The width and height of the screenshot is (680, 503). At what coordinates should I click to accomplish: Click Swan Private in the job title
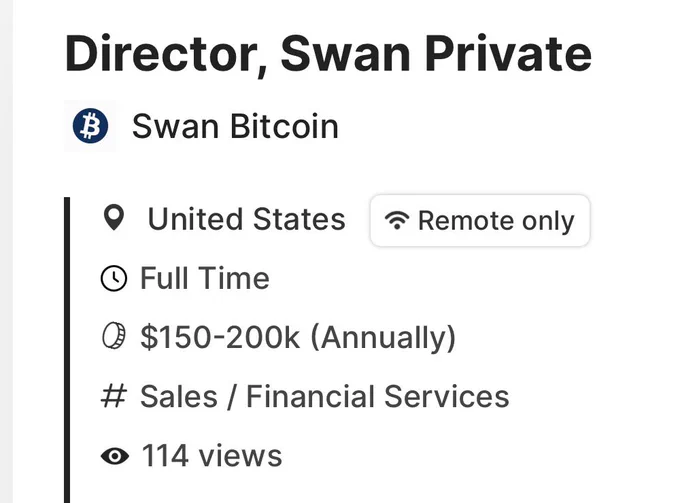click(436, 55)
